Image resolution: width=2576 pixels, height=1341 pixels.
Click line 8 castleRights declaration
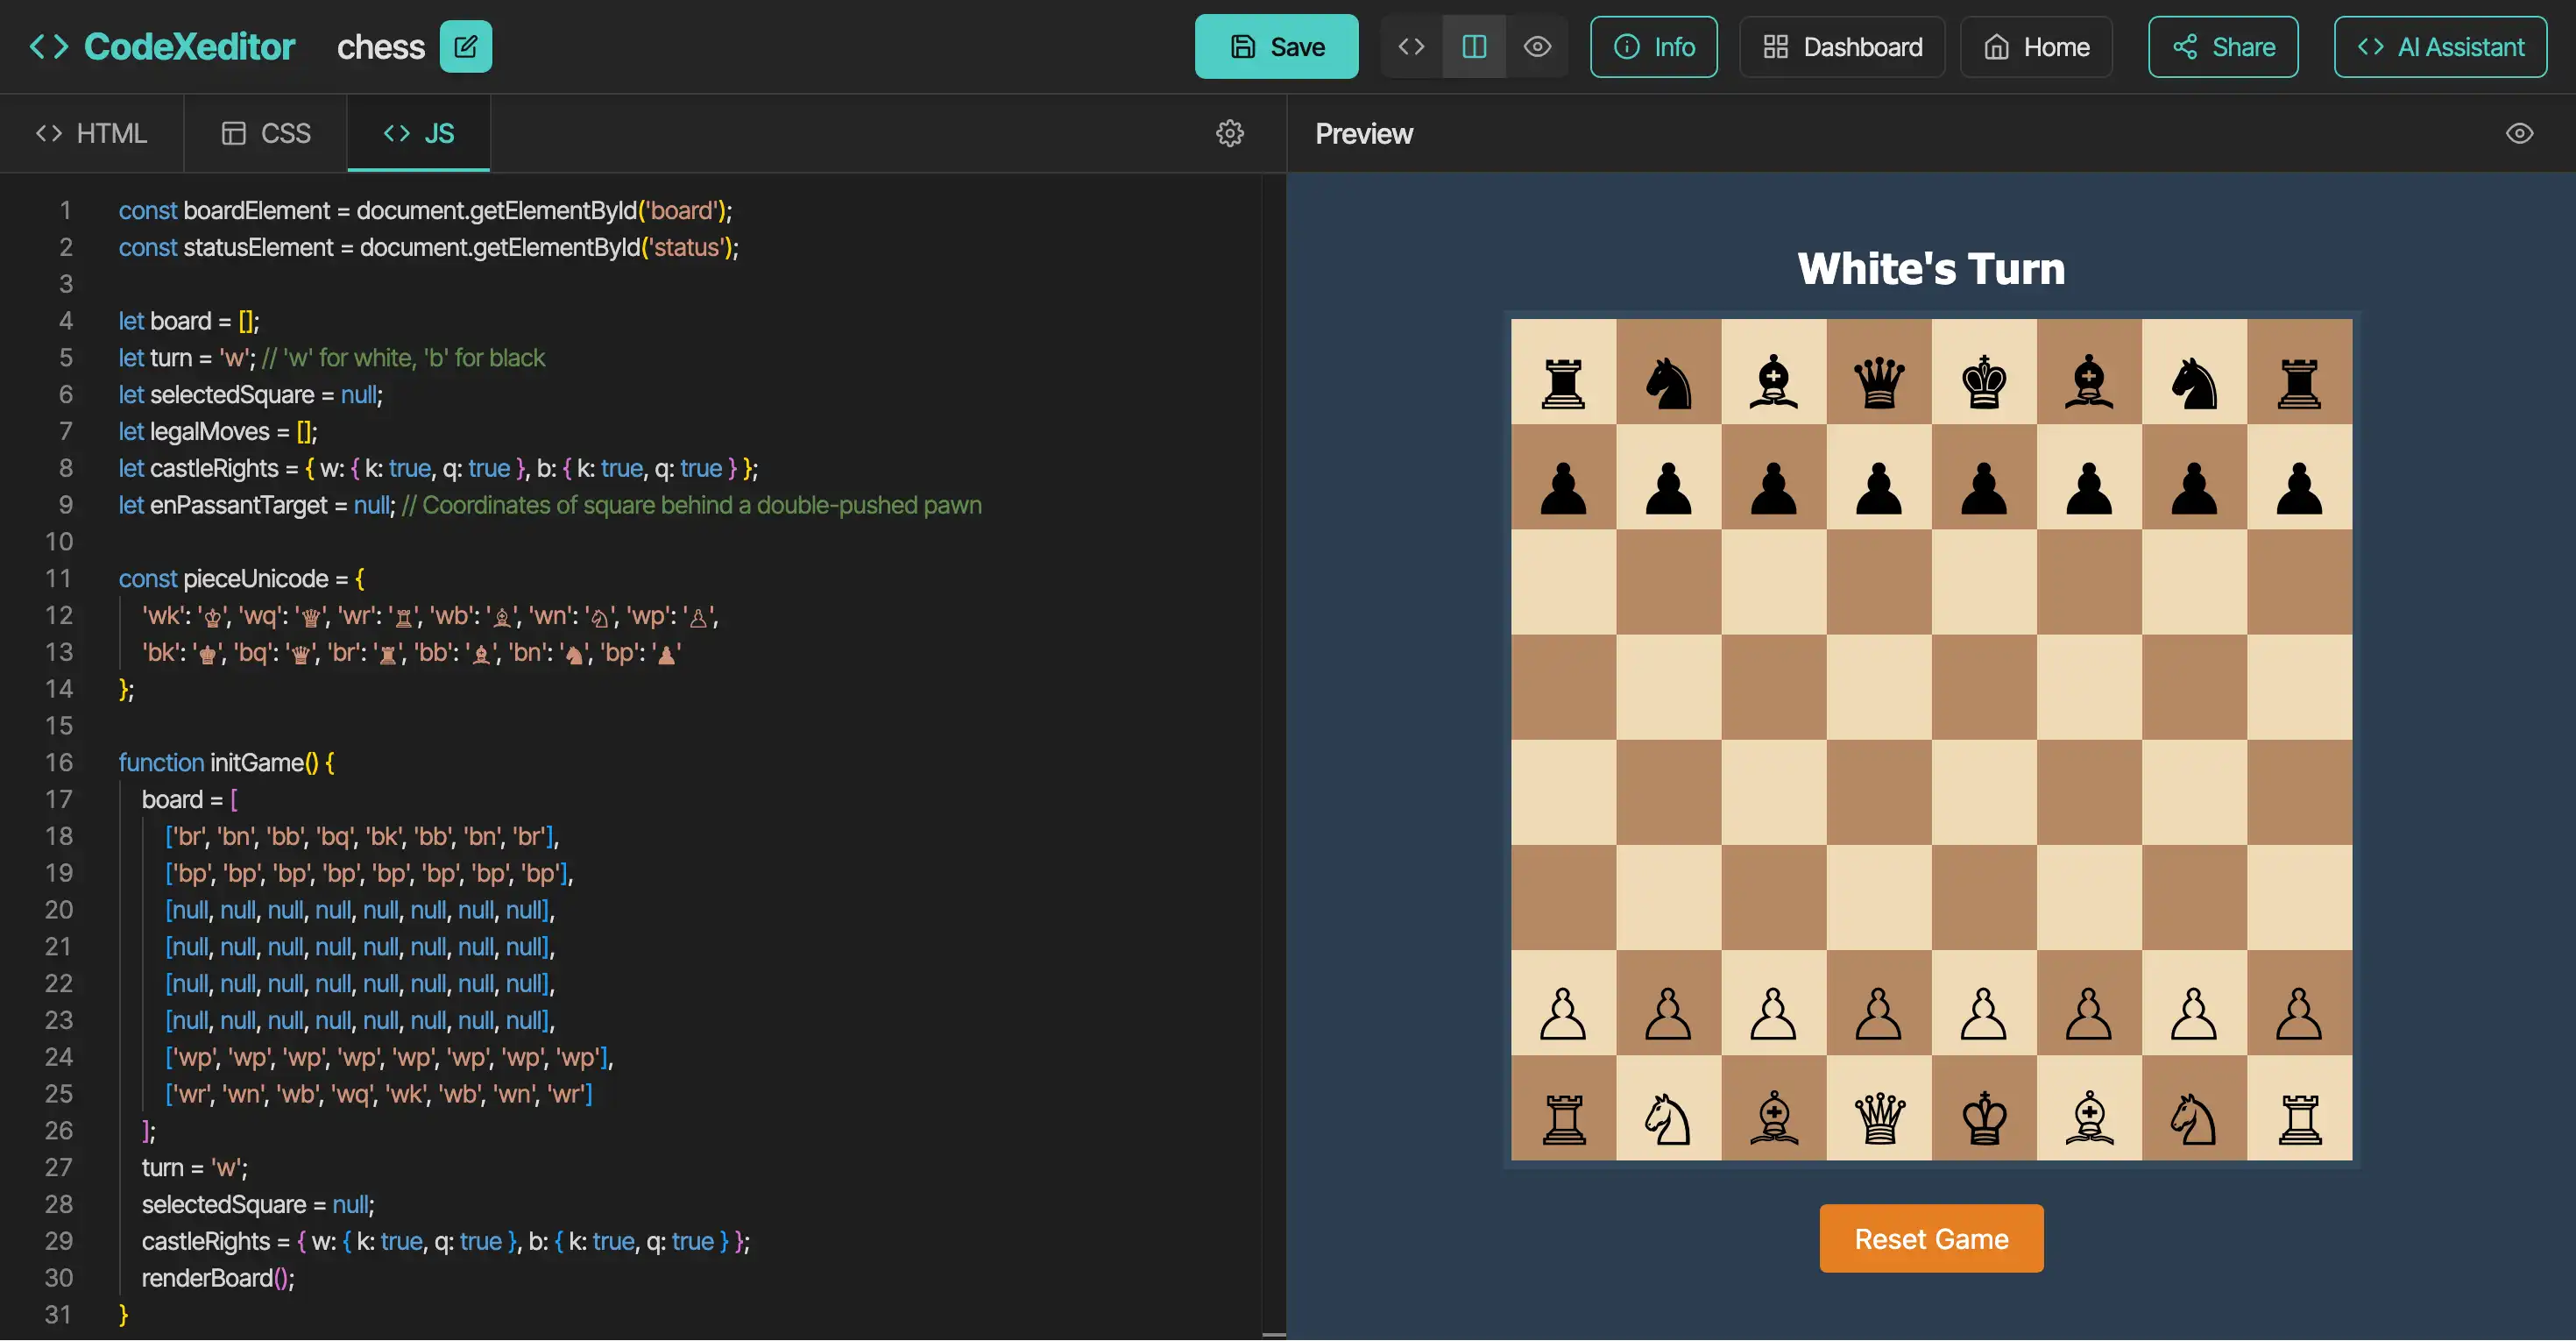tap(438, 468)
